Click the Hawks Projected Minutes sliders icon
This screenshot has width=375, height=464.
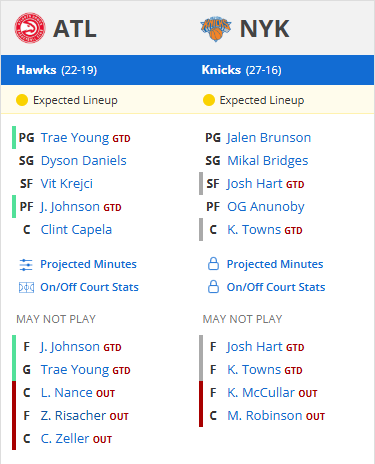coord(26,265)
